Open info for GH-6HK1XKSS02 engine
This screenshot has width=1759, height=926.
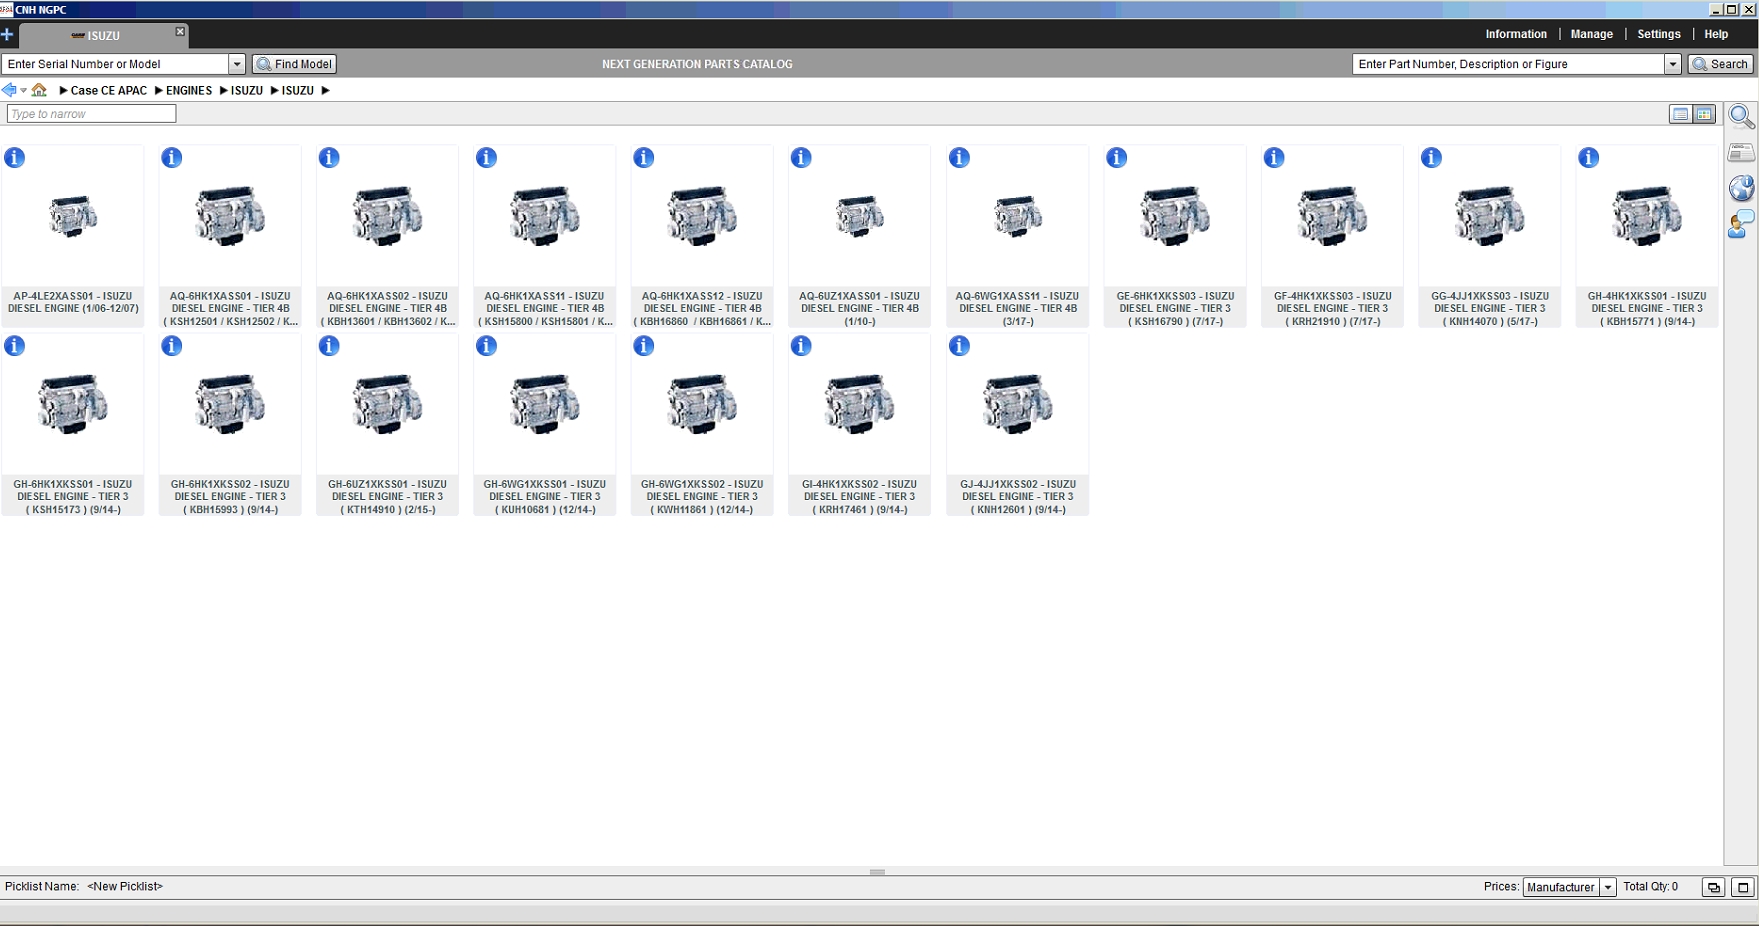click(172, 346)
